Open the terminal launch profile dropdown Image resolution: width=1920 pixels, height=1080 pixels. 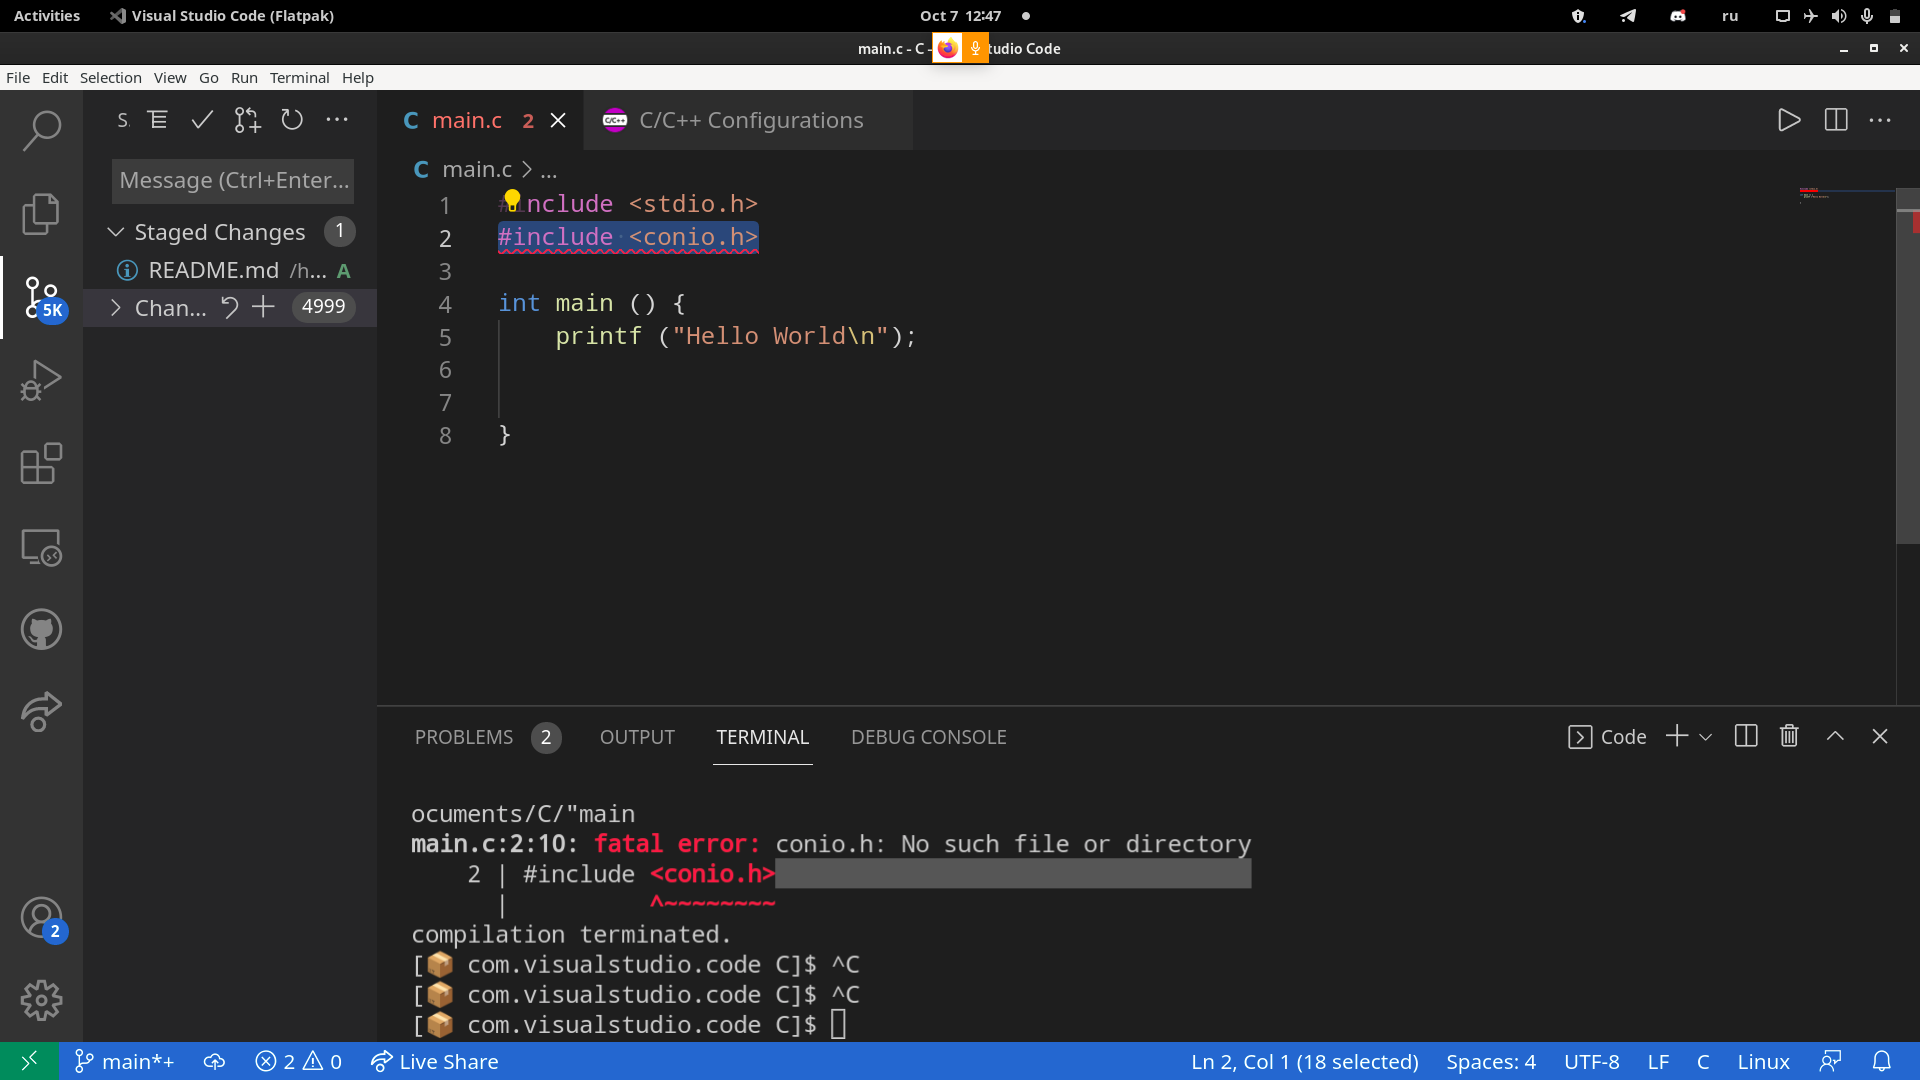coord(1706,737)
